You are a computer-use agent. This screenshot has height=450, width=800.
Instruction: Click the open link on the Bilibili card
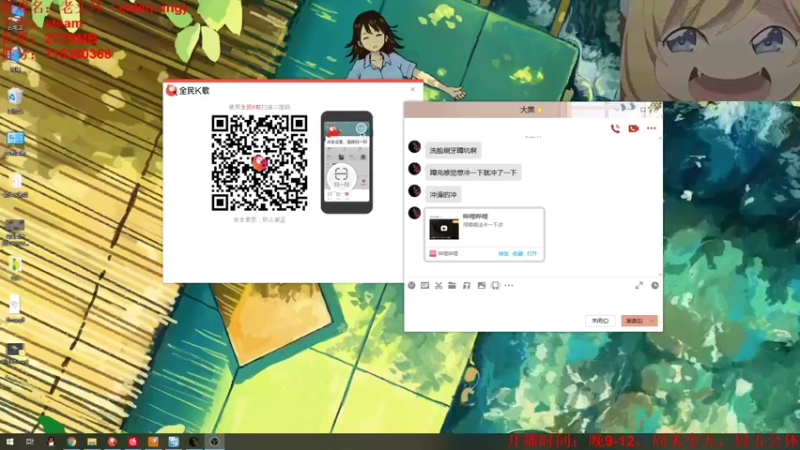pos(532,254)
